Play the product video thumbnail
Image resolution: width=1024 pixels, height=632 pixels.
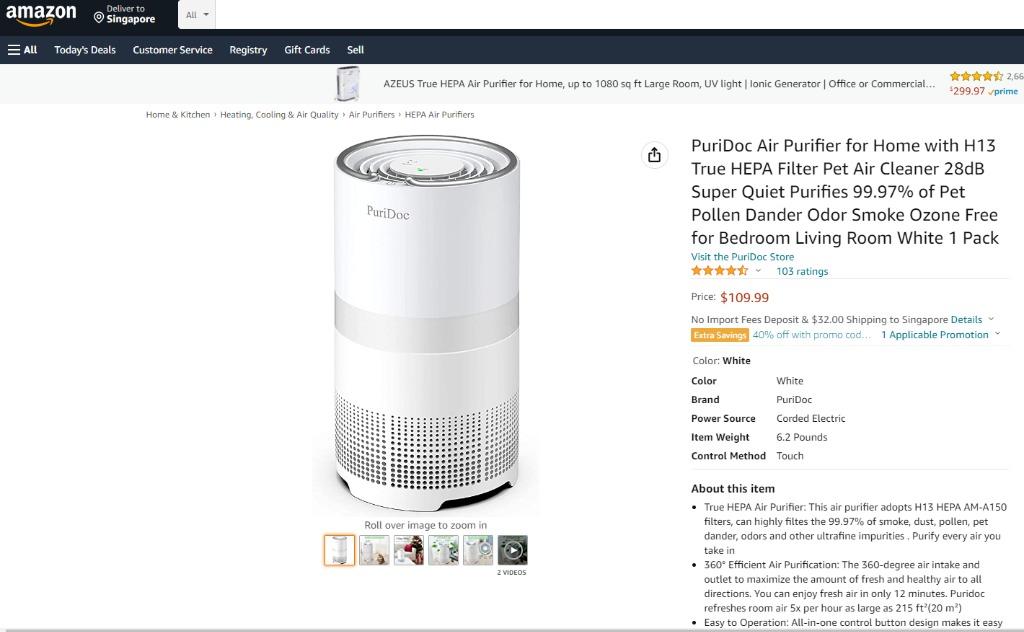(512, 550)
